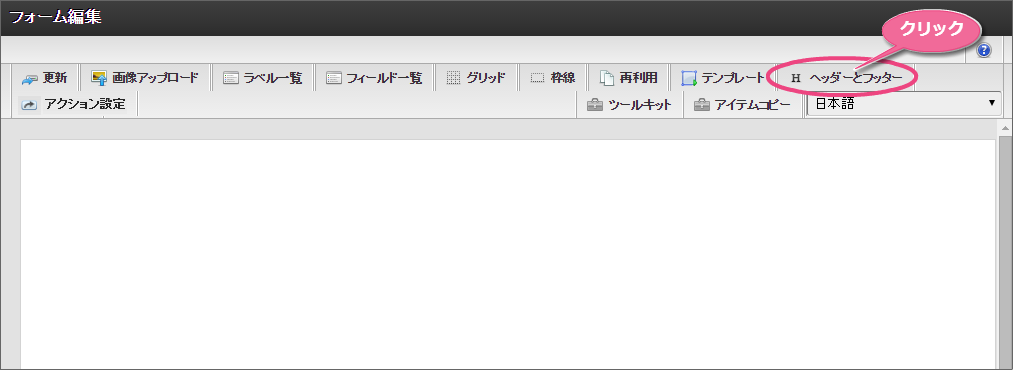1013x370 pixels.
Task: Click the アクション設定 label text
Action: click(x=85, y=103)
